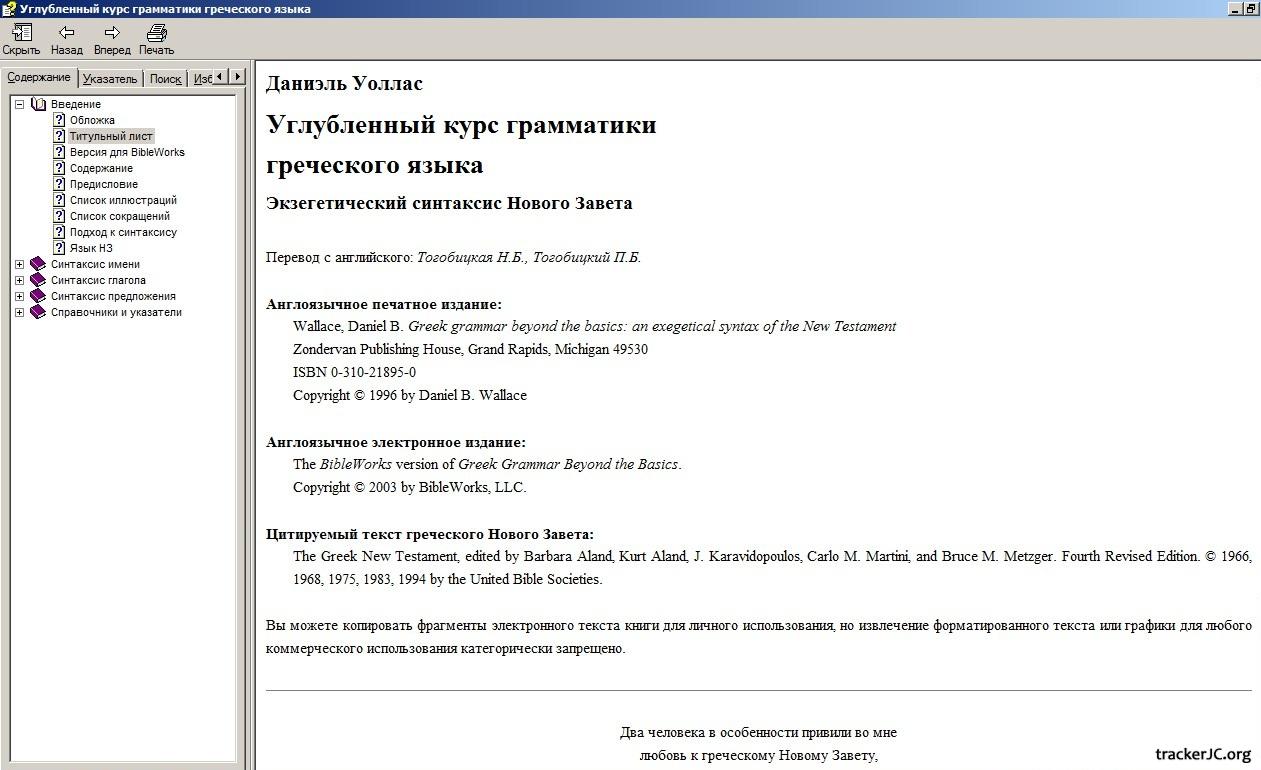Switch to the Указатель tab
Screen dimensions: 1261x770
[109, 79]
